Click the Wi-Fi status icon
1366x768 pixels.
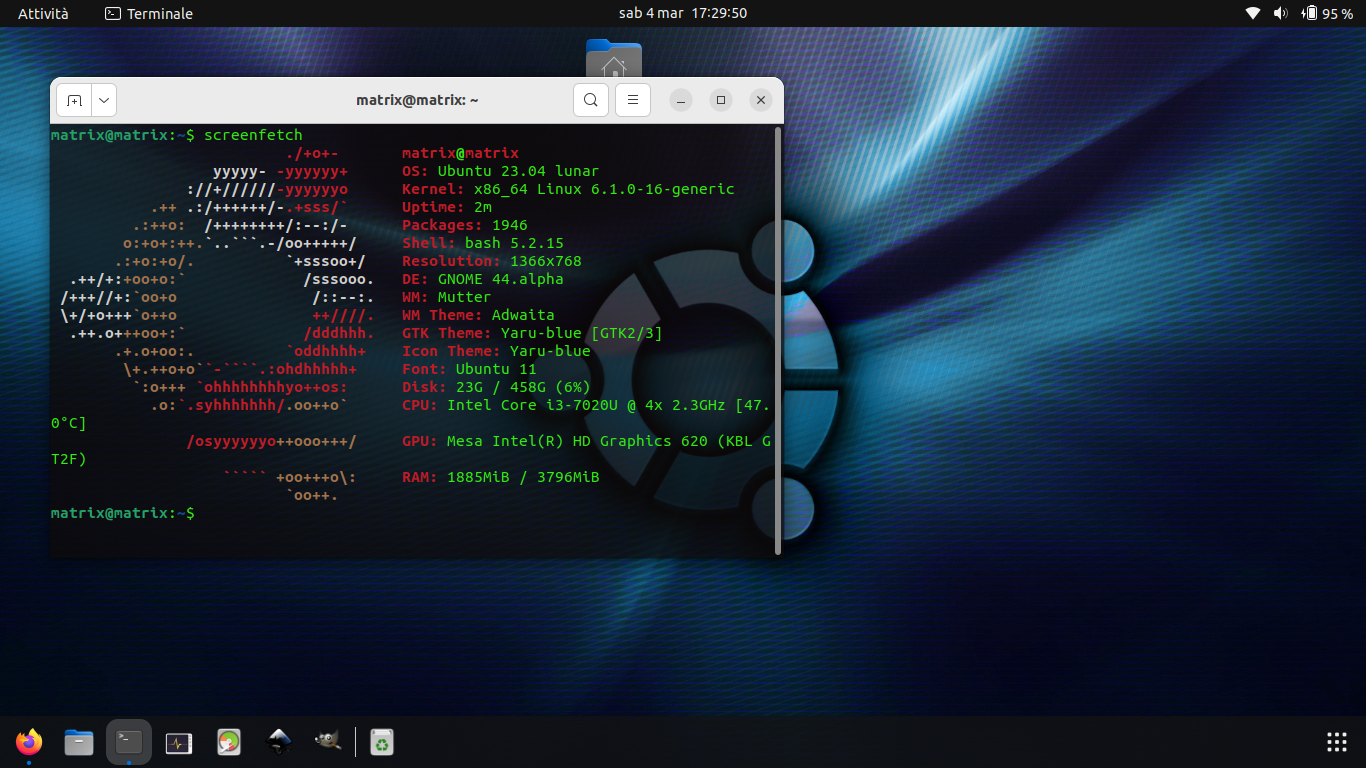1253,13
